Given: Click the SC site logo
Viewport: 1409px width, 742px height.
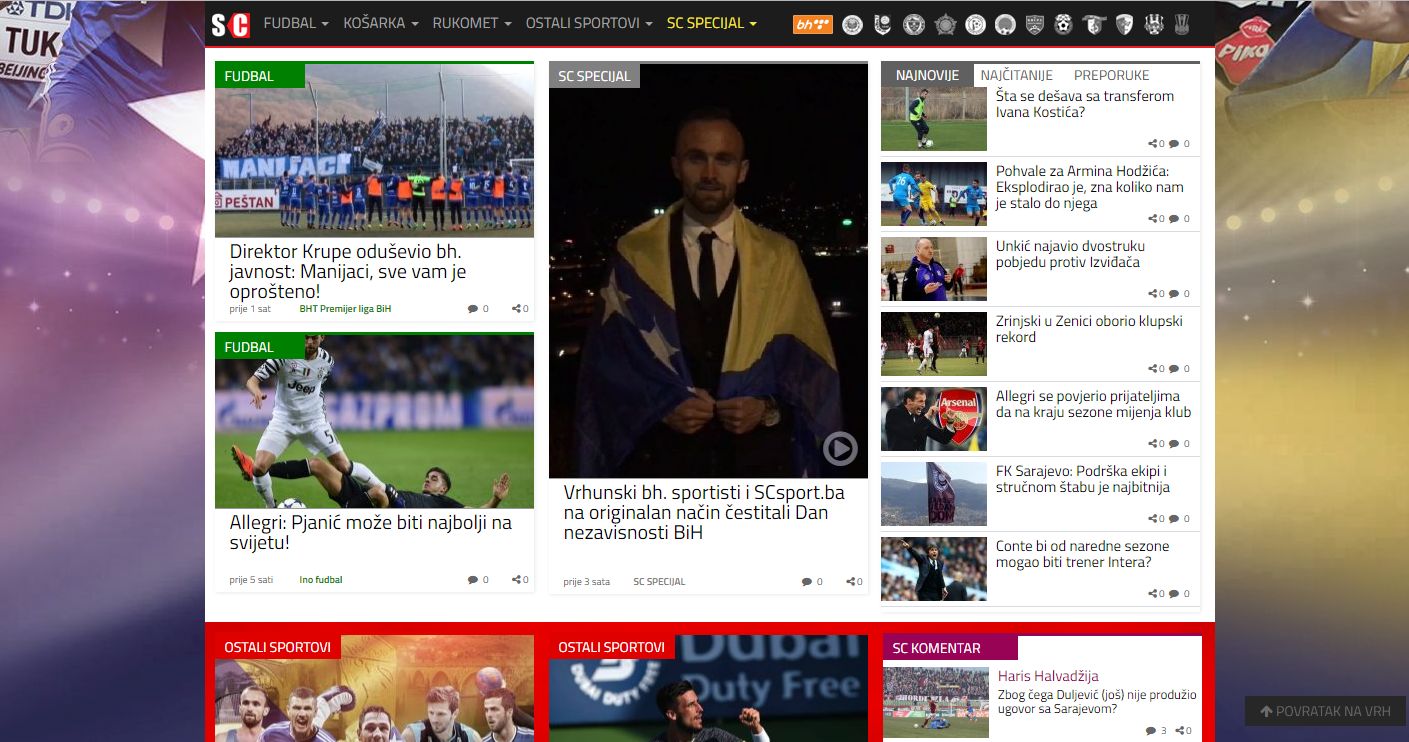Looking at the screenshot, I should [x=230, y=23].
